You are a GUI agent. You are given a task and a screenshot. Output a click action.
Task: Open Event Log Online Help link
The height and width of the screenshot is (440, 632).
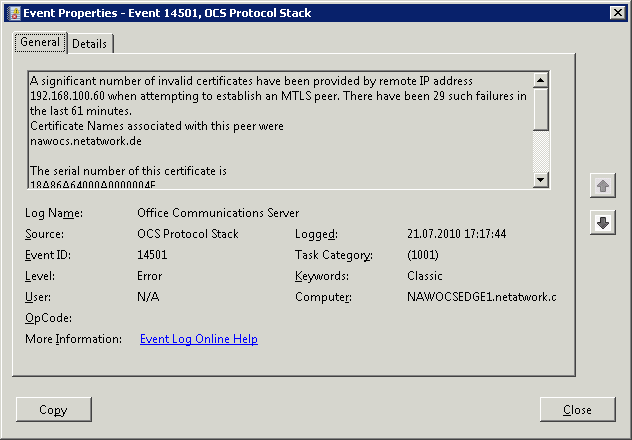199,339
